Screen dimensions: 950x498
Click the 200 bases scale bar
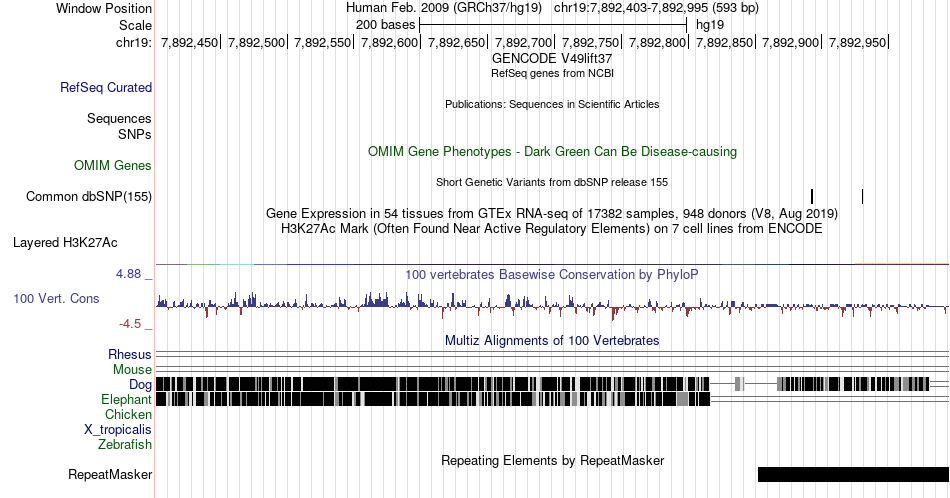[x=553, y=25]
